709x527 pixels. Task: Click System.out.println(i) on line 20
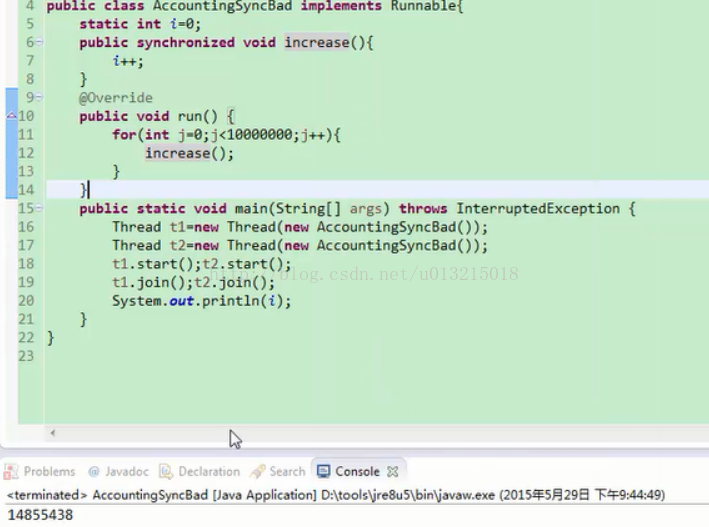coord(202,301)
